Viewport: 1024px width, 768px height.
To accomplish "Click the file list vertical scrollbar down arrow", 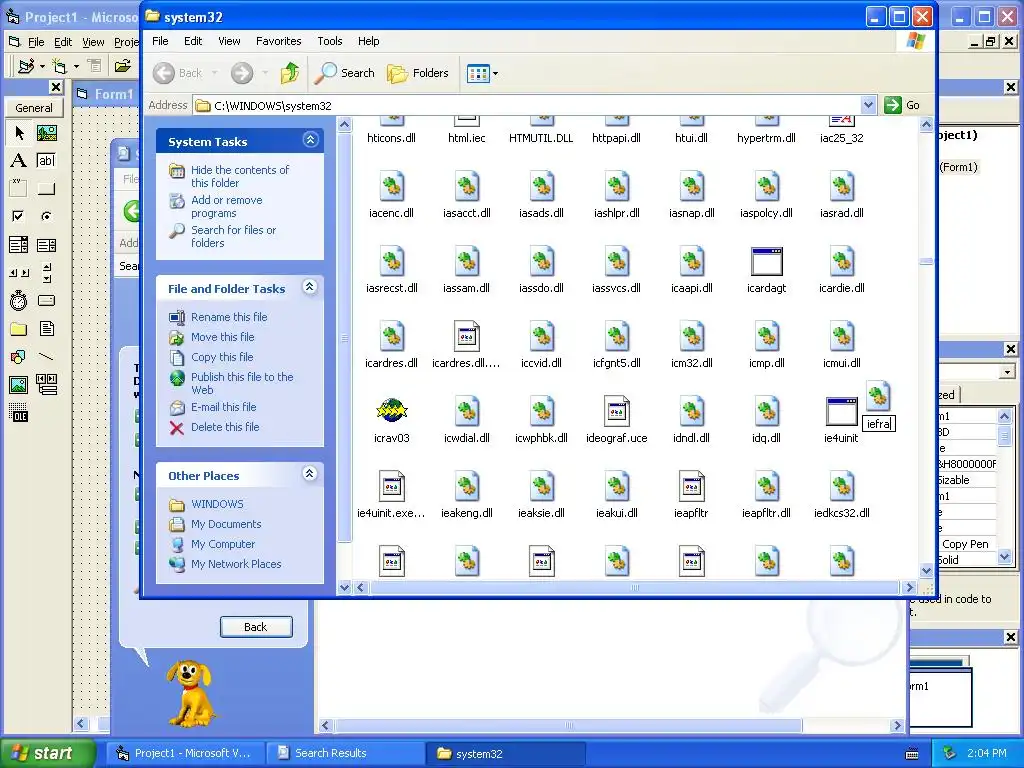I will point(926,571).
